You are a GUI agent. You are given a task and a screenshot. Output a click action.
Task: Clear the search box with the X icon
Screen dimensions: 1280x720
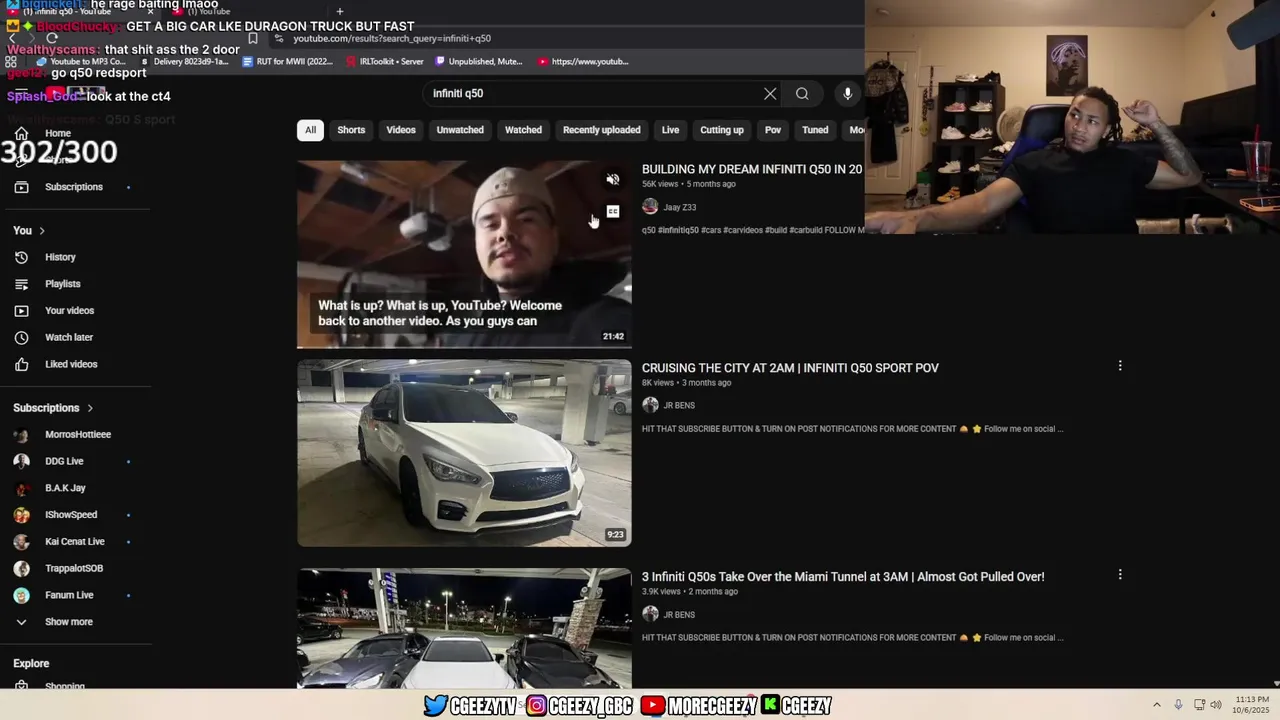click(770, 94)
